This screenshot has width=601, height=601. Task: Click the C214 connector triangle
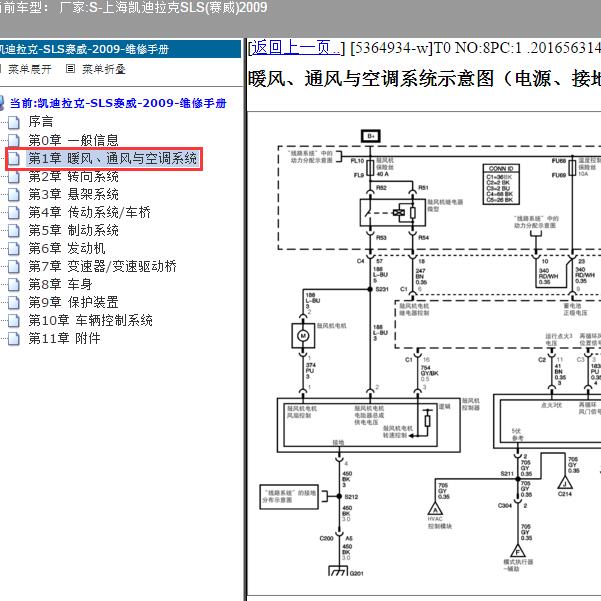click(x=565, y=483)
